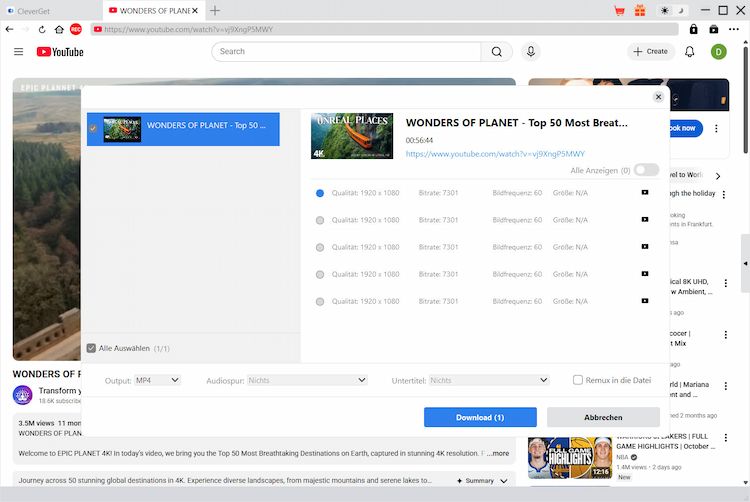Click video icon of first quality row

click(x=645, y=192)
